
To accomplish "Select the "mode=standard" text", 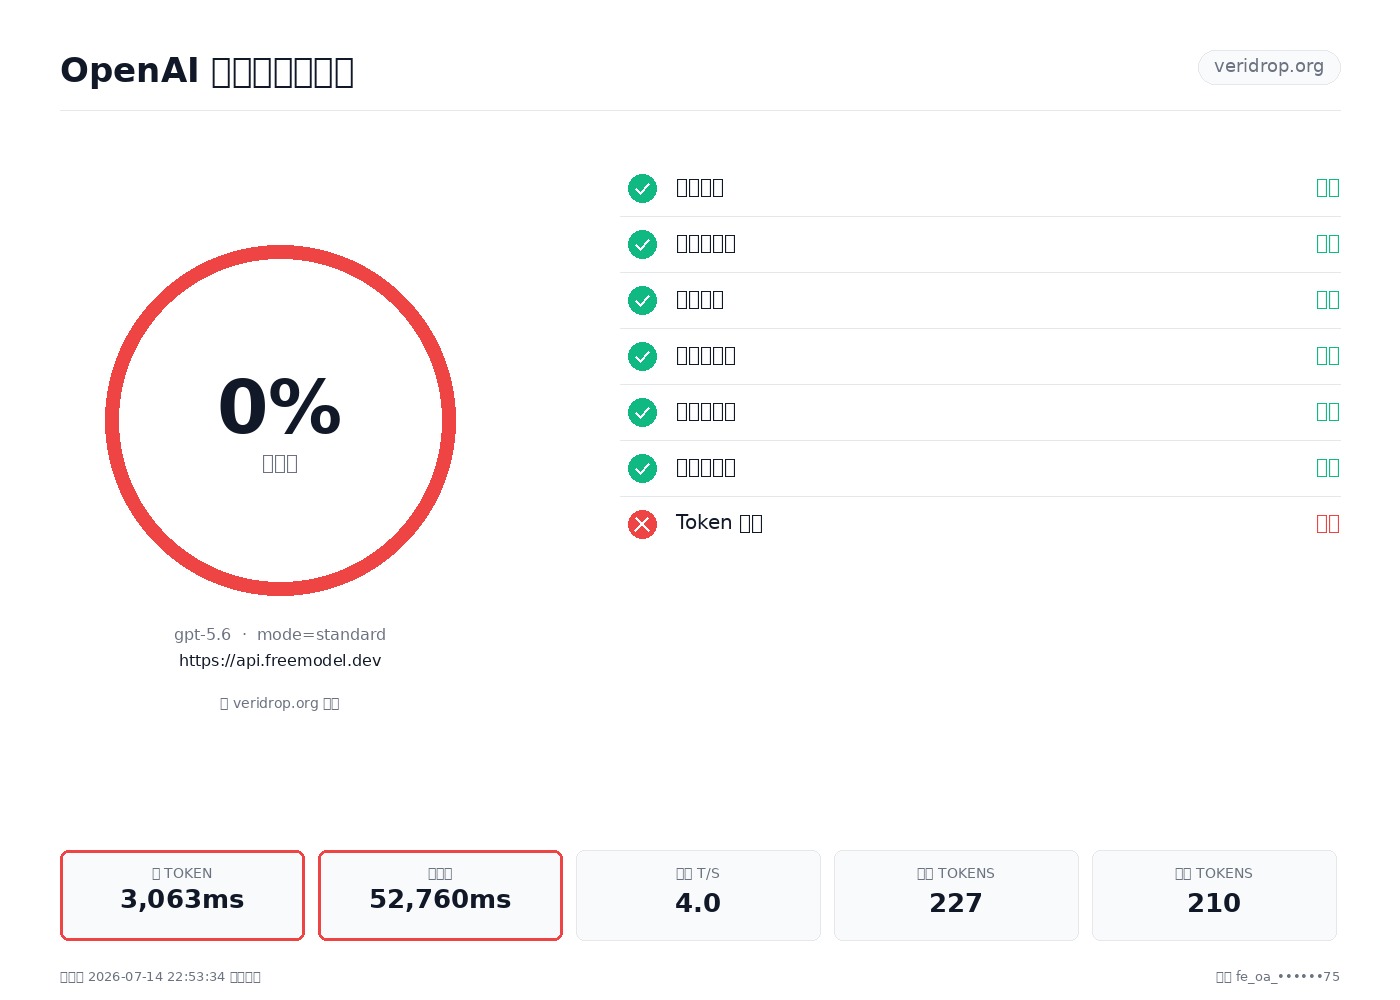I will point(321,634).
